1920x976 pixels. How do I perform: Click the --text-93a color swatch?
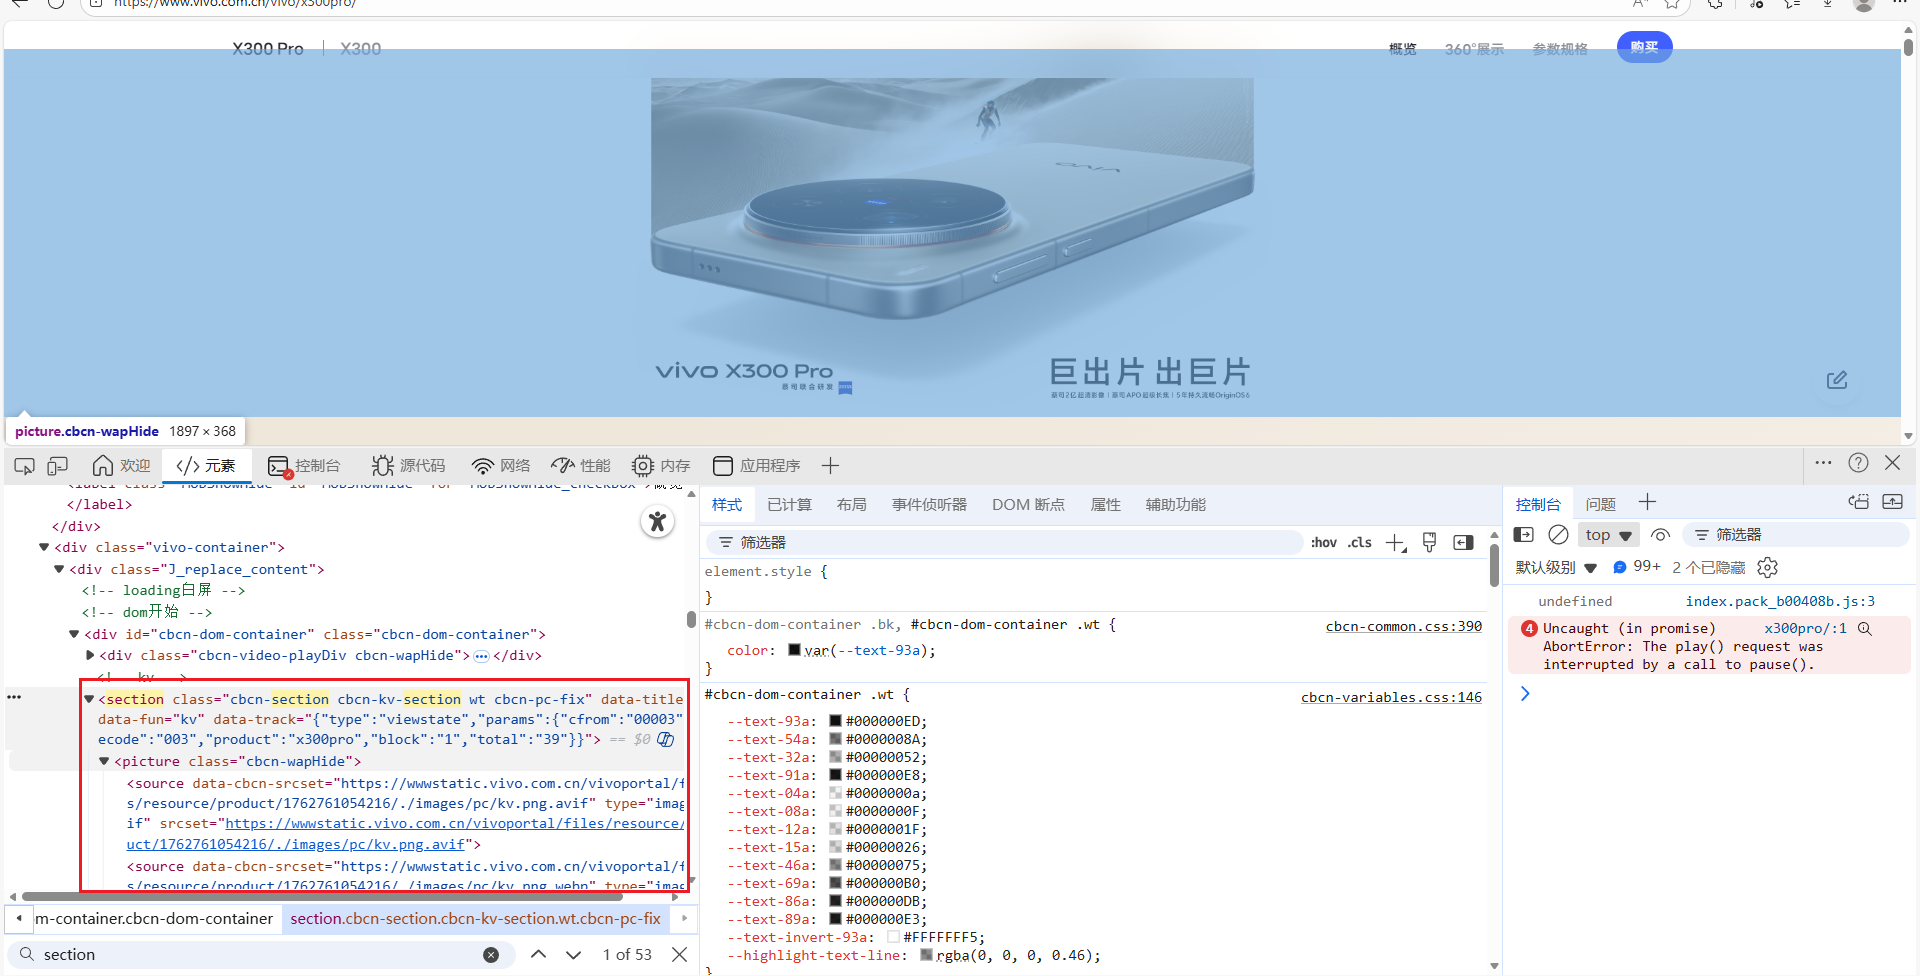(835, 721)
